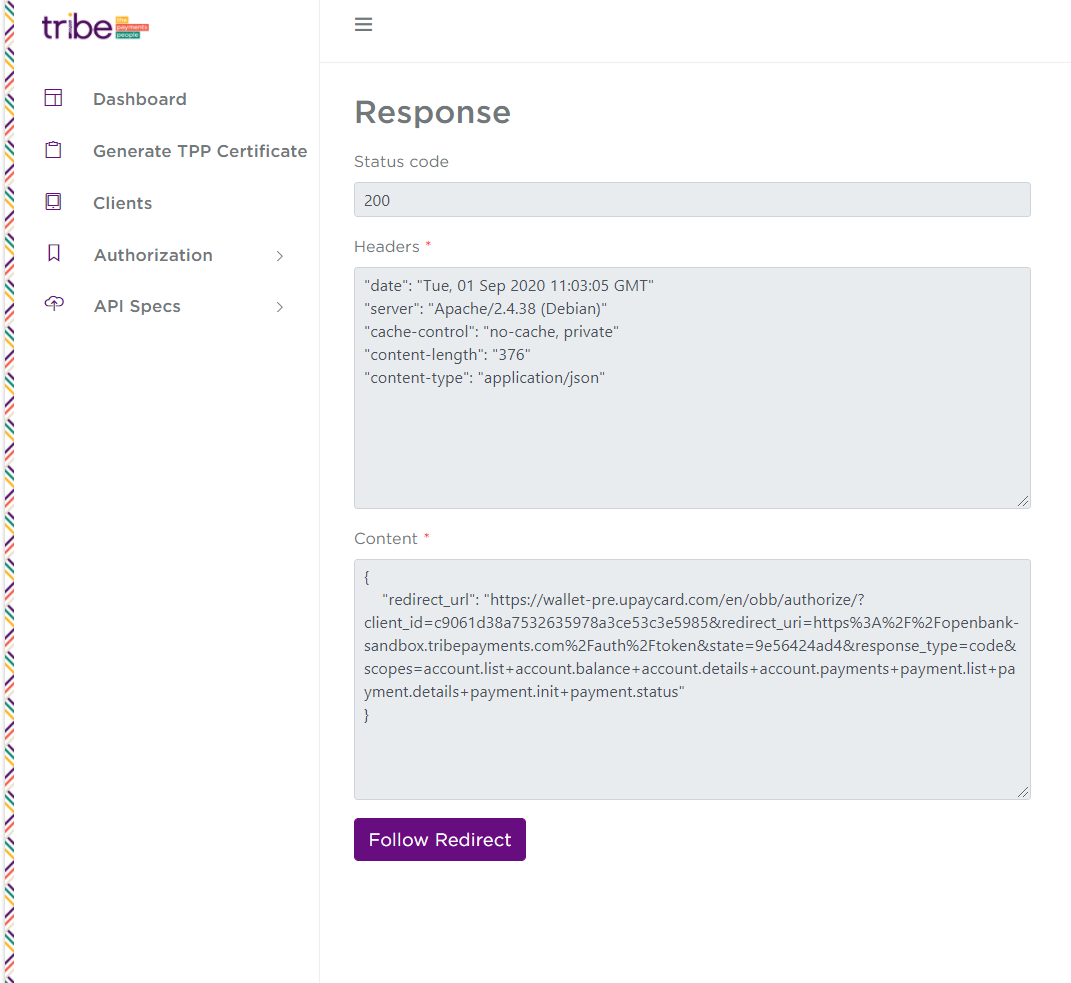Screen dimensions: 1071x983
Task: Click the Headers text area resize handle
Action: (x=1023, y=501)
